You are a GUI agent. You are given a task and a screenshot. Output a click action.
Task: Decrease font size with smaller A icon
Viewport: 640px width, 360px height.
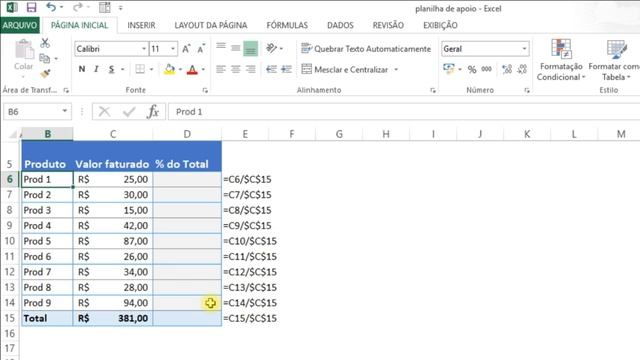[x=201, y=49]
